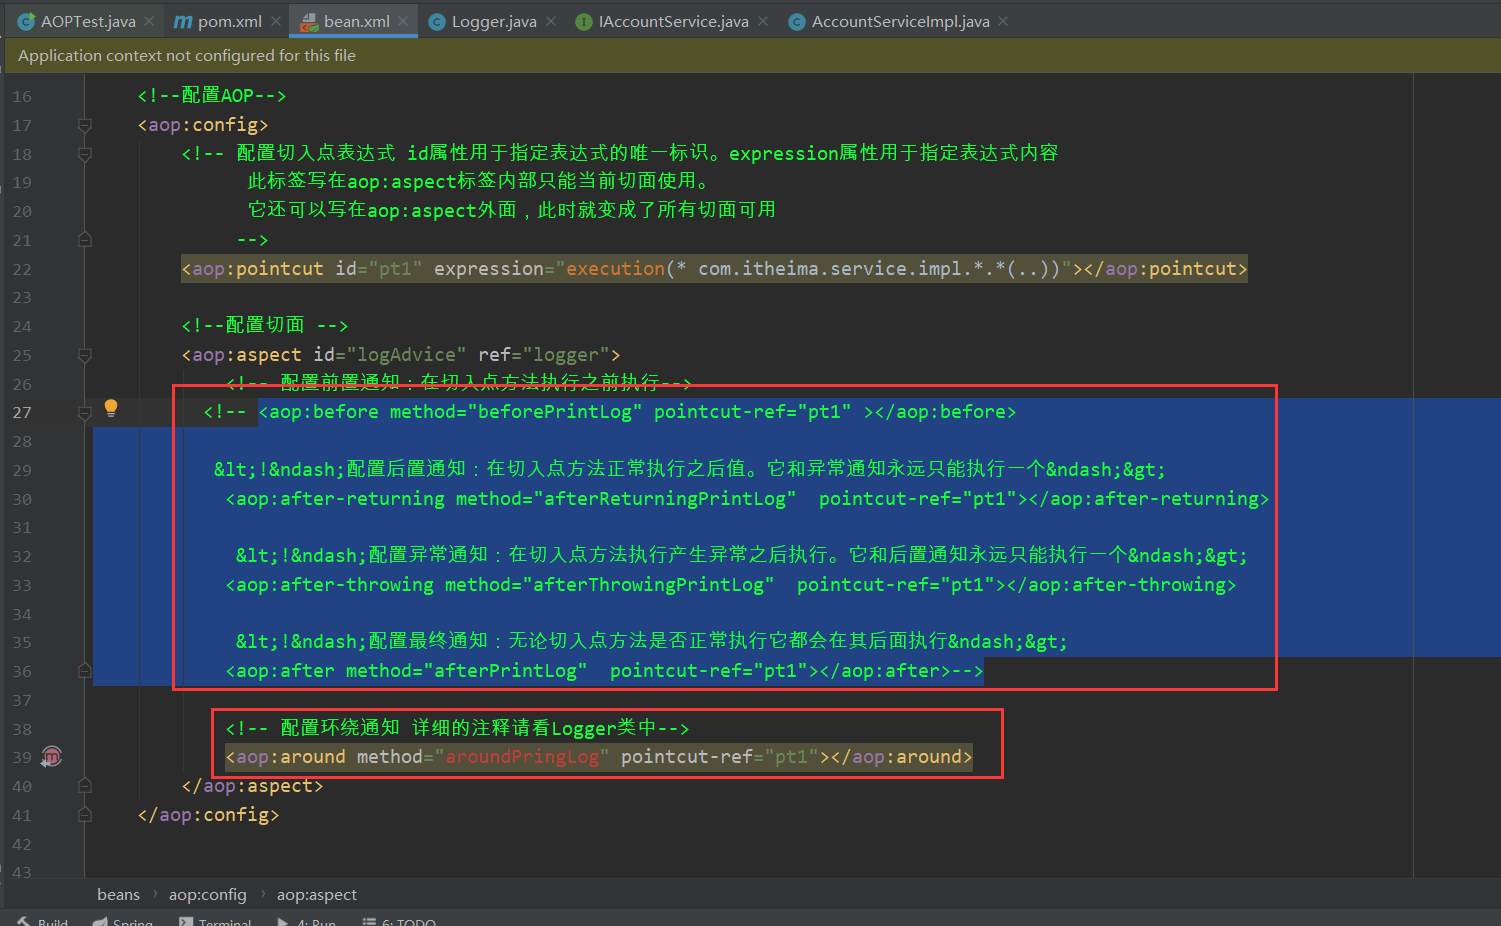1501x926 pixels.
Task: Click line number 42 in the gutter
Action: point(22,845)
